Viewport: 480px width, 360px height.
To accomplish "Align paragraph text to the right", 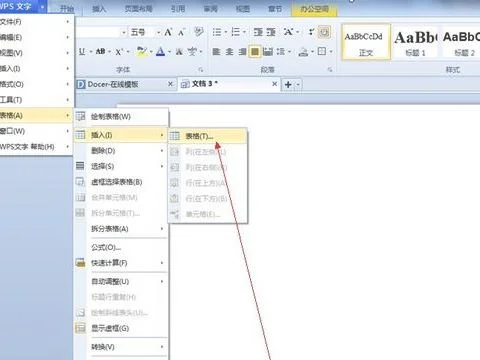I will [x=243, y=52].
